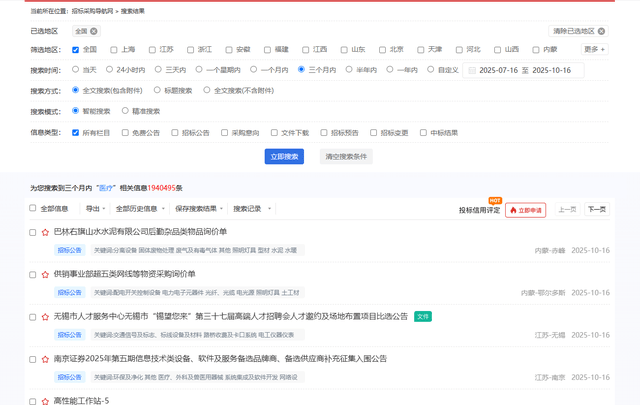Choose 精准搜索 search mode
The width and height of the screenshot is (640, 405).
(125, 111)
